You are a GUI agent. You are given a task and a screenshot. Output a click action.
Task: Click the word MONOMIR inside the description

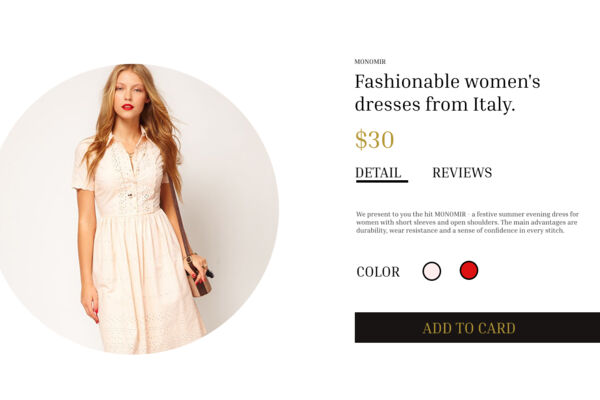click(x=450, y=214)
